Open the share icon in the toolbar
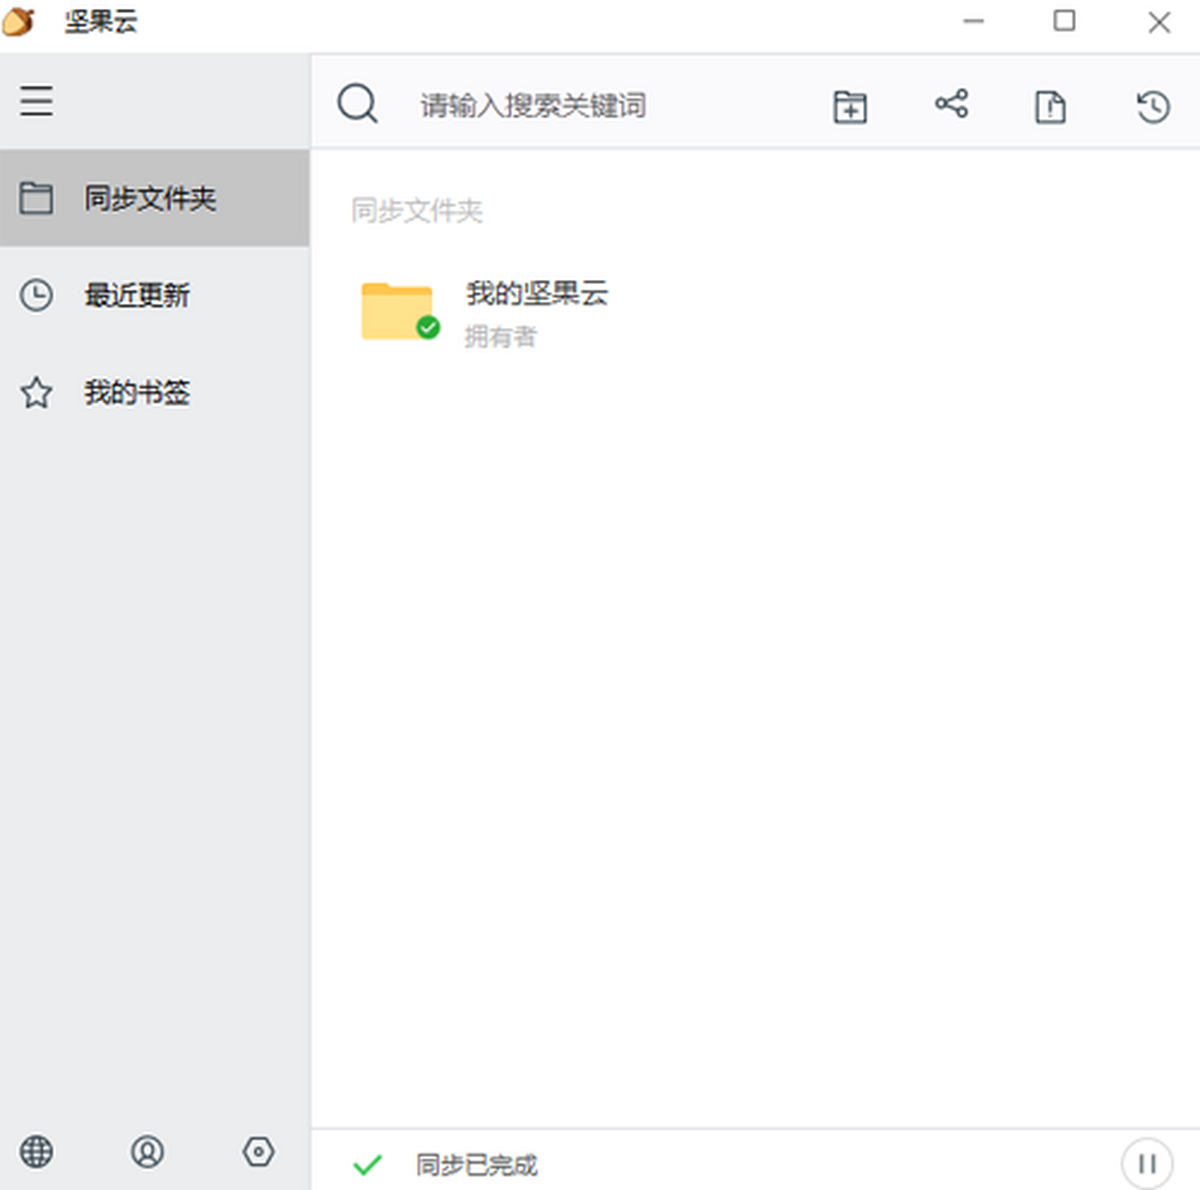The height and width of the screenshot is (1190, 1200). 951,103
